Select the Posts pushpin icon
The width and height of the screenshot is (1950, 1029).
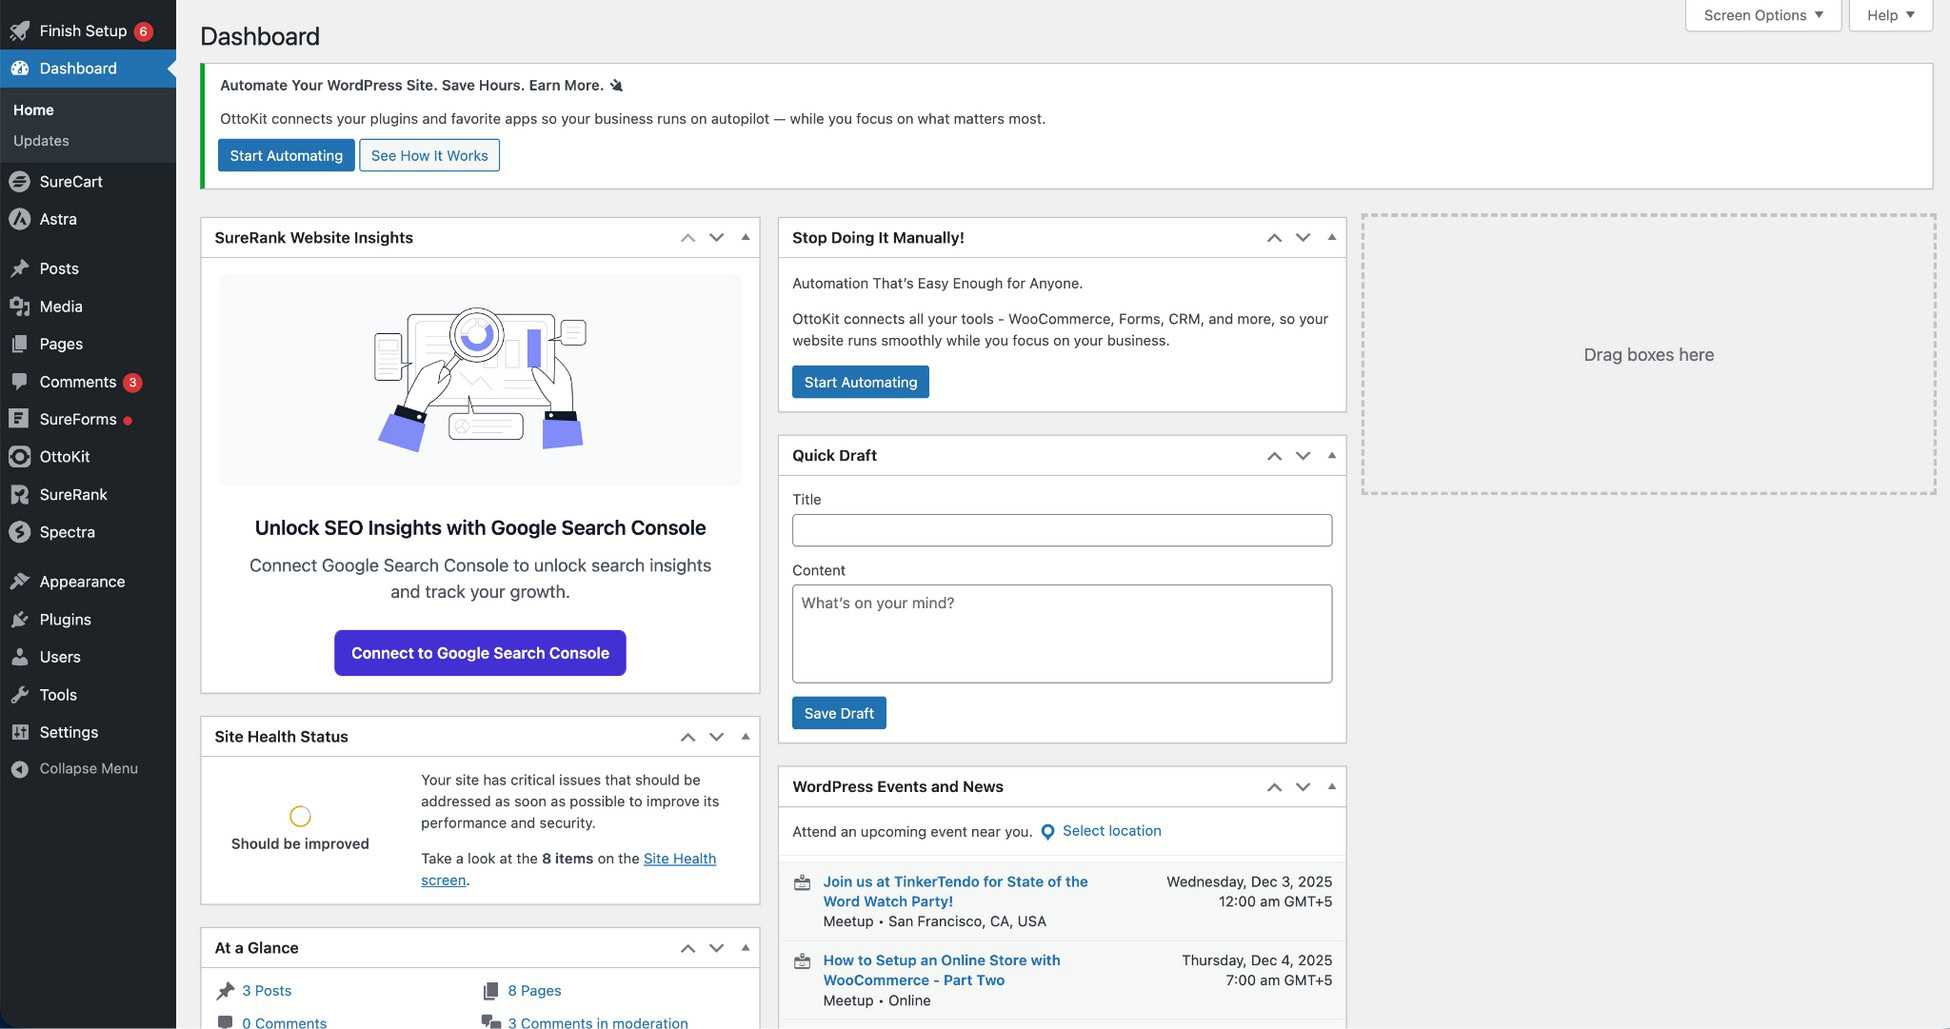pos(21,268)
